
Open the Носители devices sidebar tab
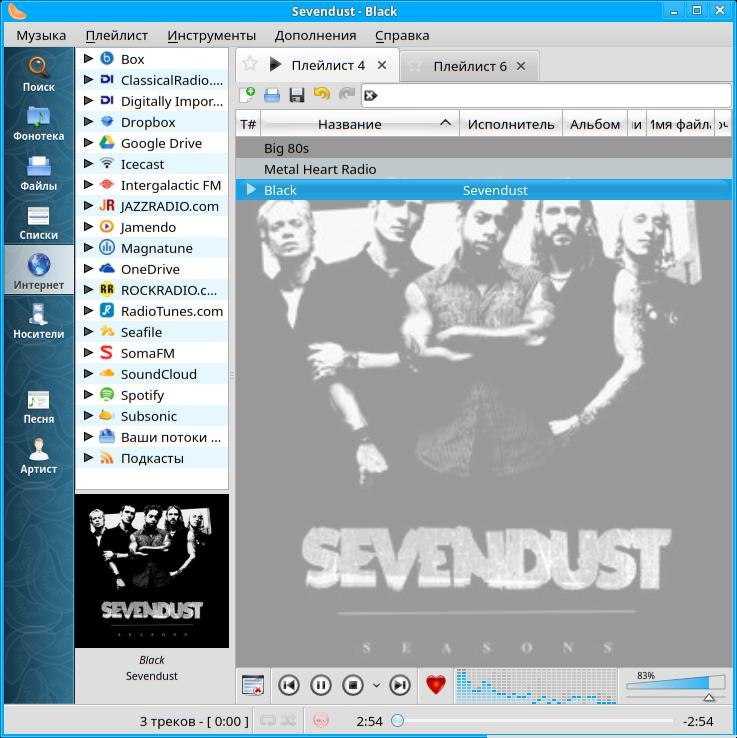tap(39, 321)
